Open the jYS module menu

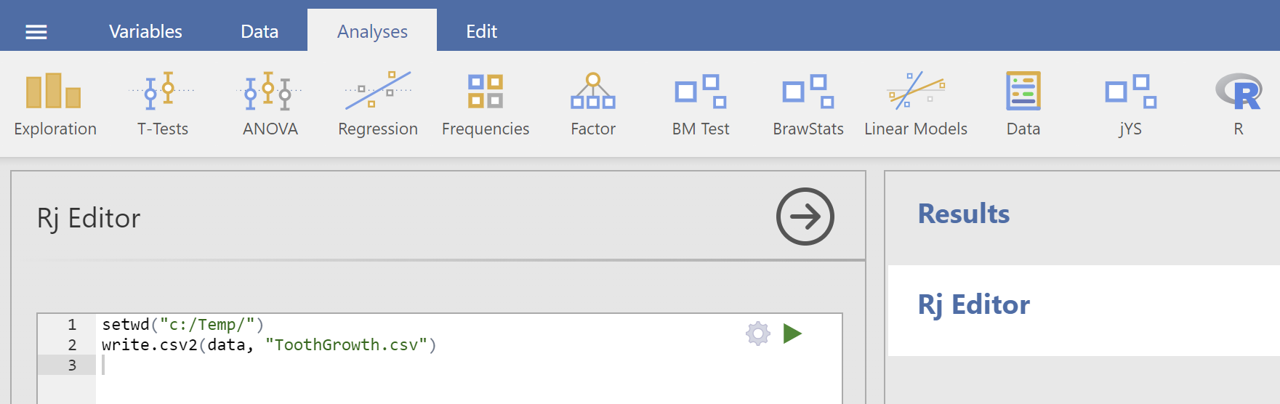pos(1131,104)
